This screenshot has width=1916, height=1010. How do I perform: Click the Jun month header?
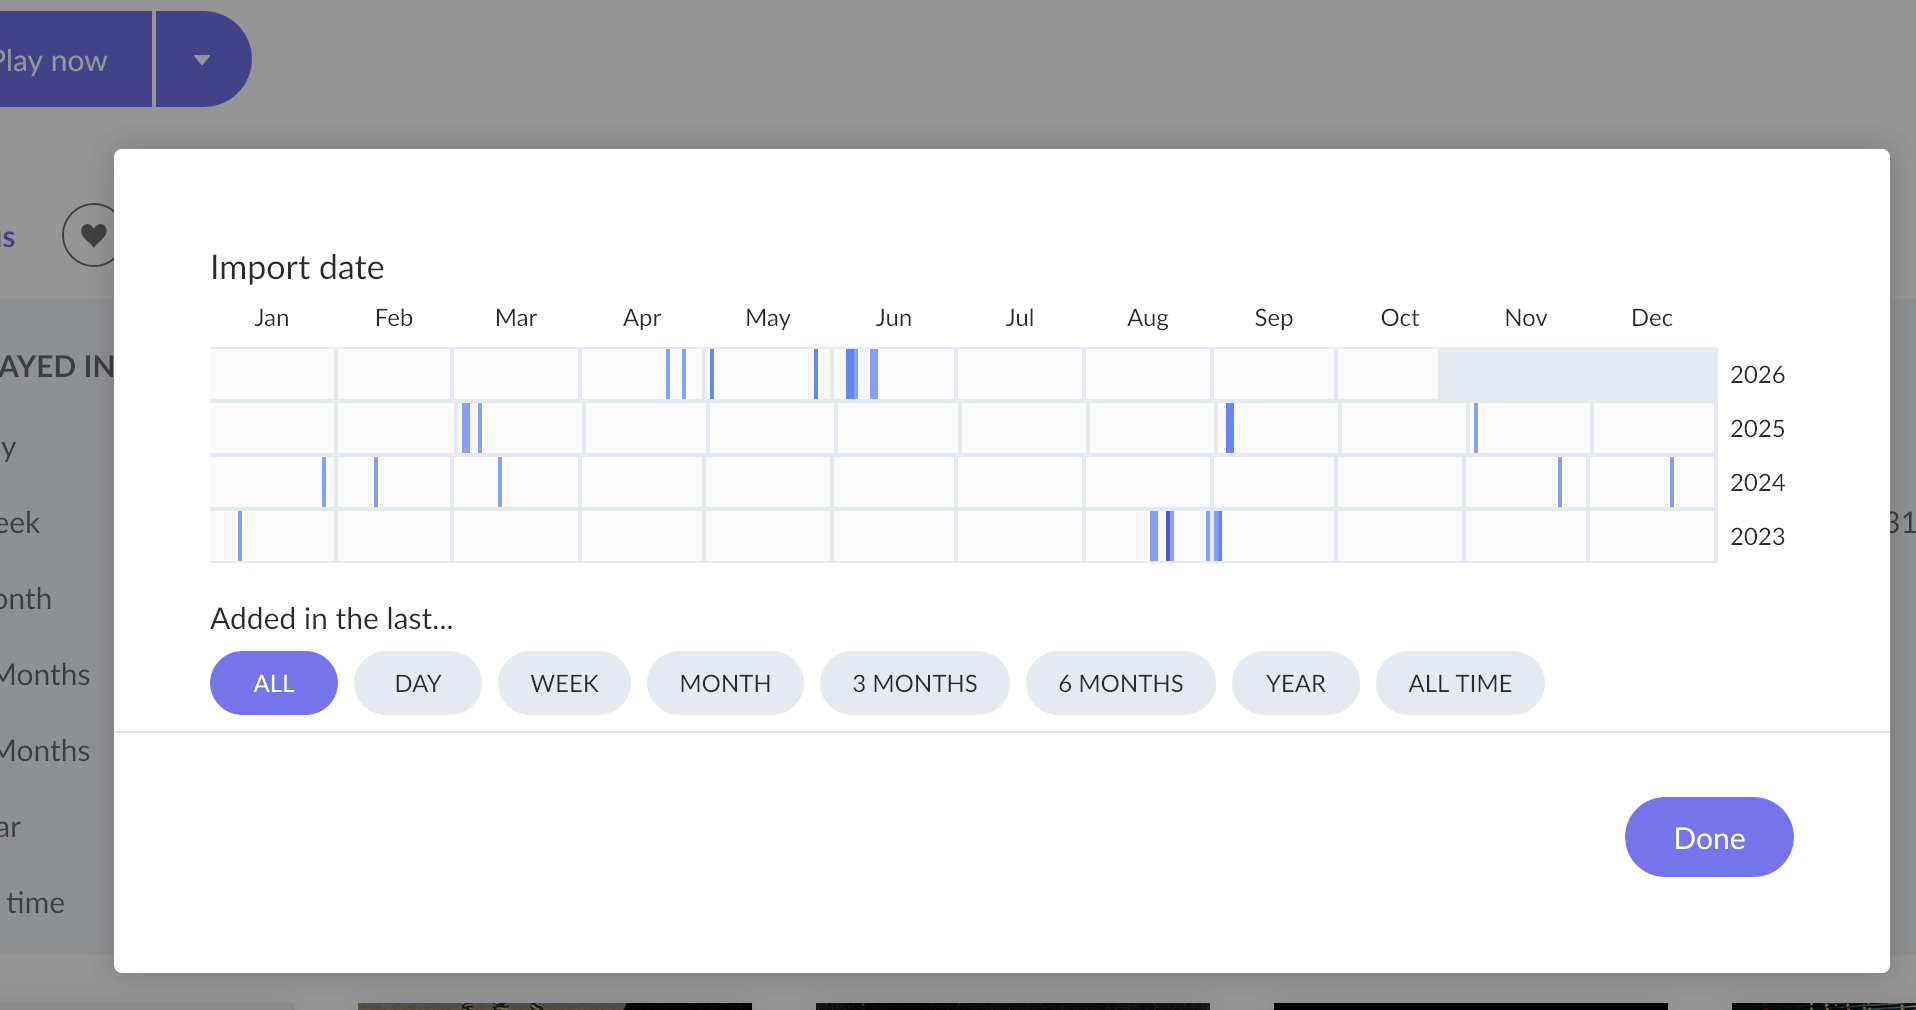[x=893, y=318]
